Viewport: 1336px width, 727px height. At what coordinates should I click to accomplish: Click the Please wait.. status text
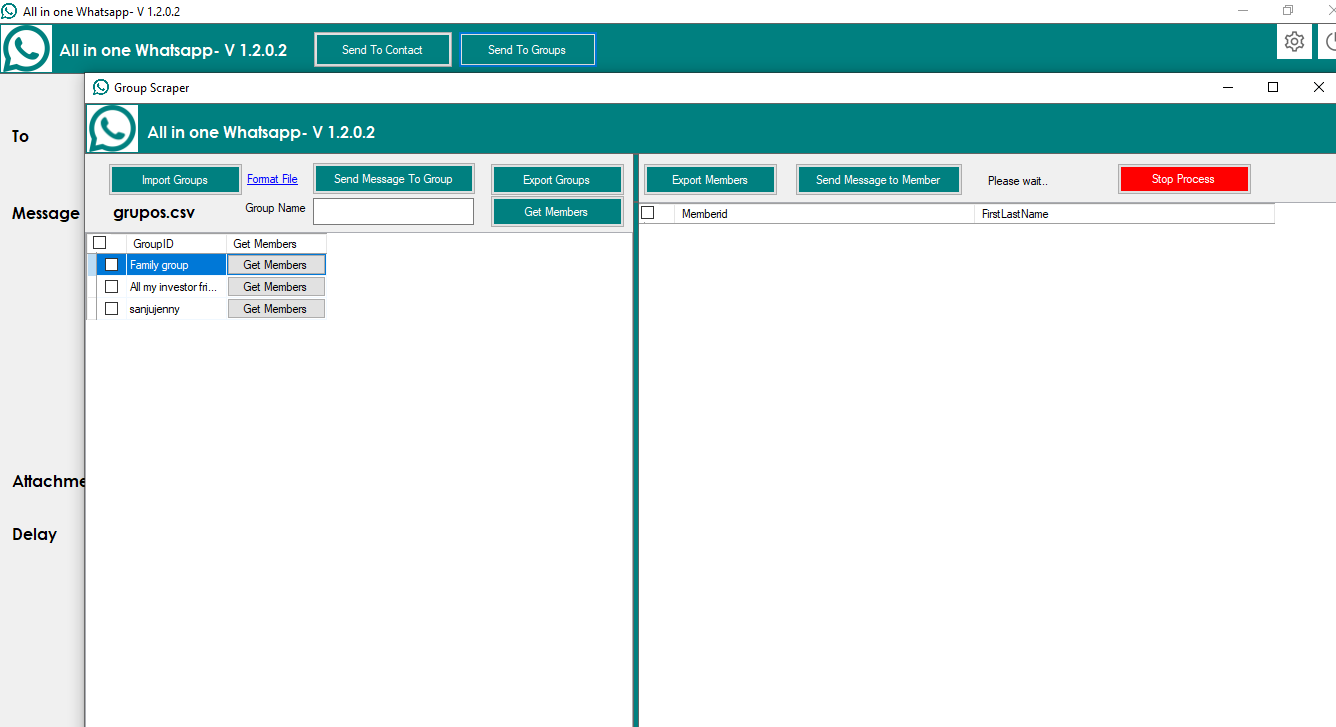(x=1018, y=181)
